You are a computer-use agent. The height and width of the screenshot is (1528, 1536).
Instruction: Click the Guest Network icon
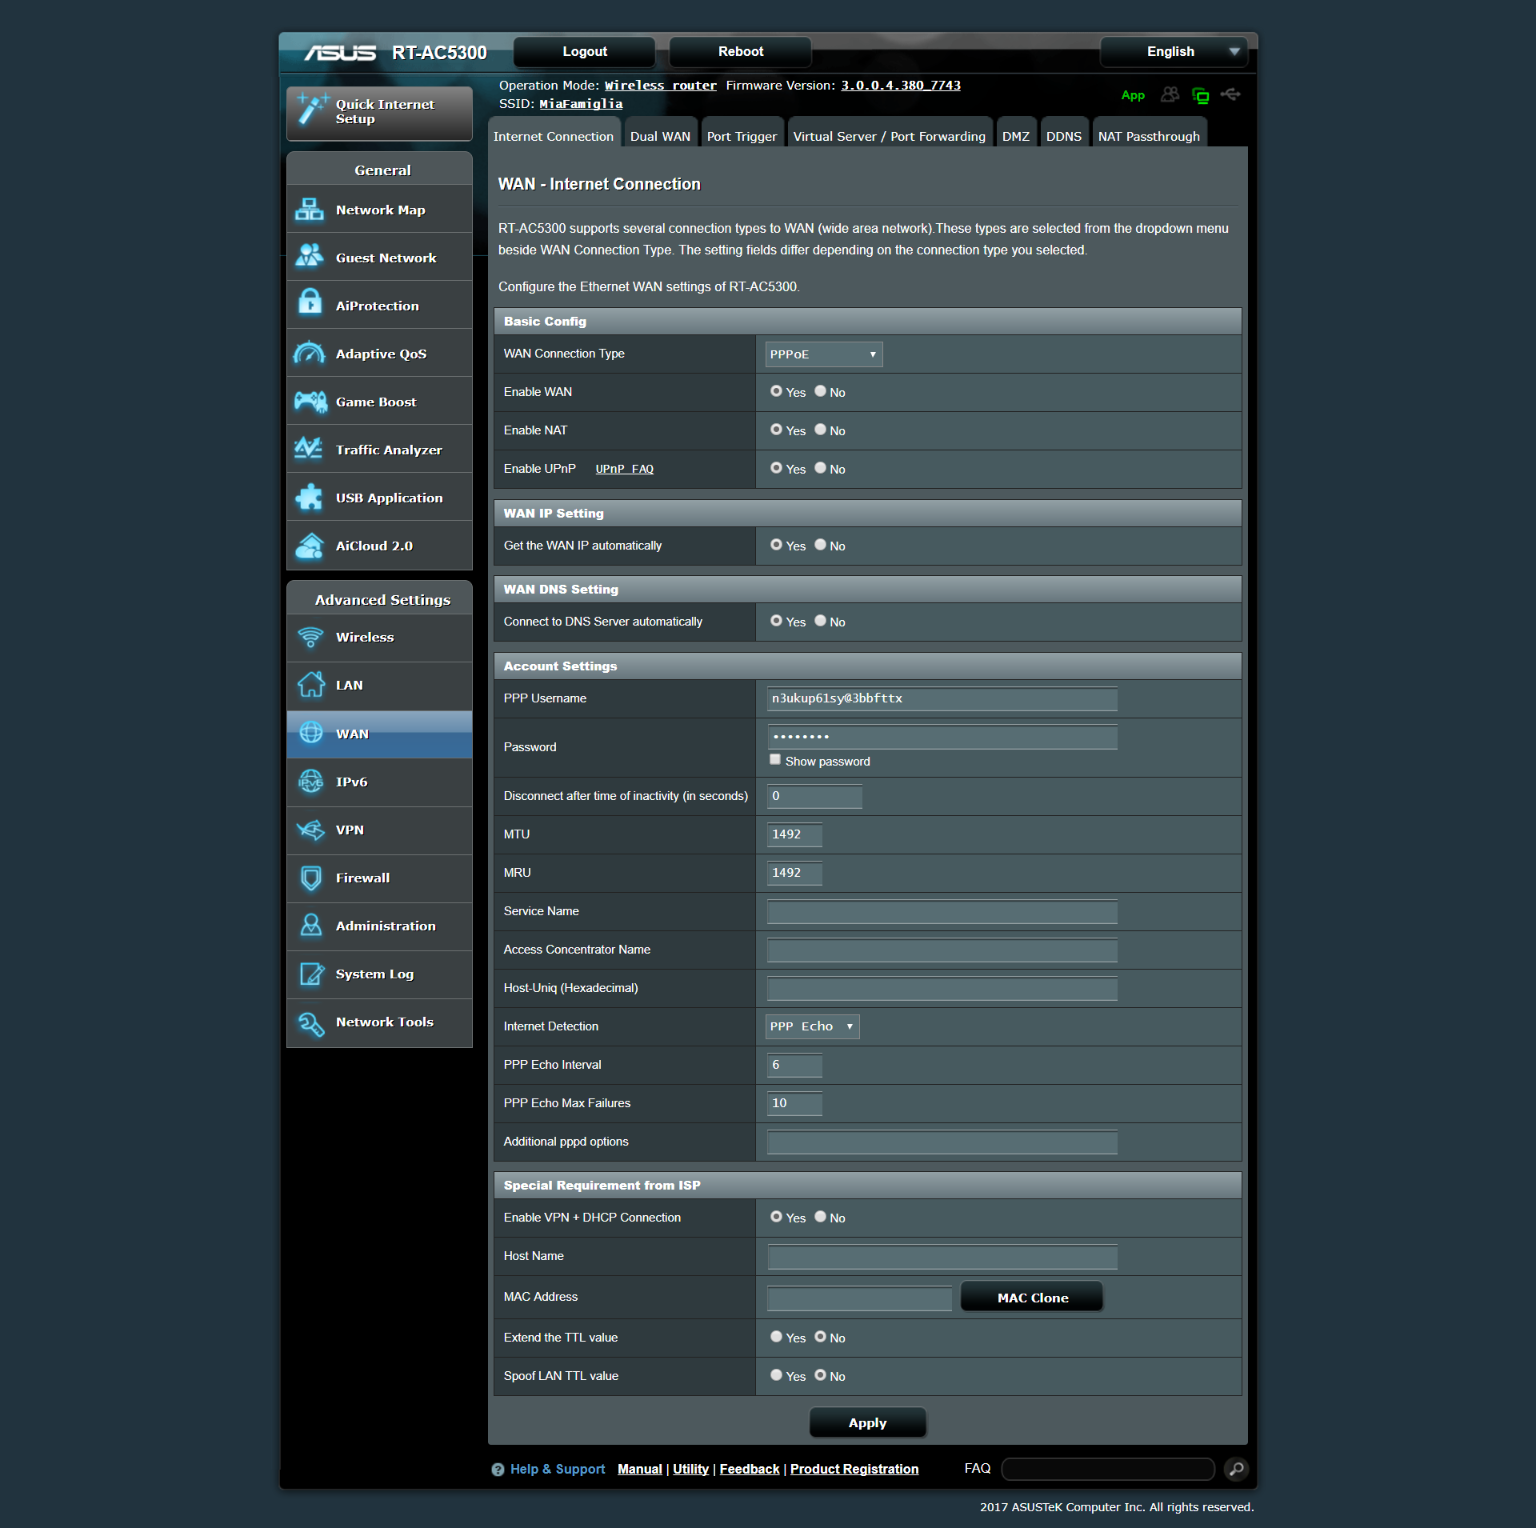310,257
